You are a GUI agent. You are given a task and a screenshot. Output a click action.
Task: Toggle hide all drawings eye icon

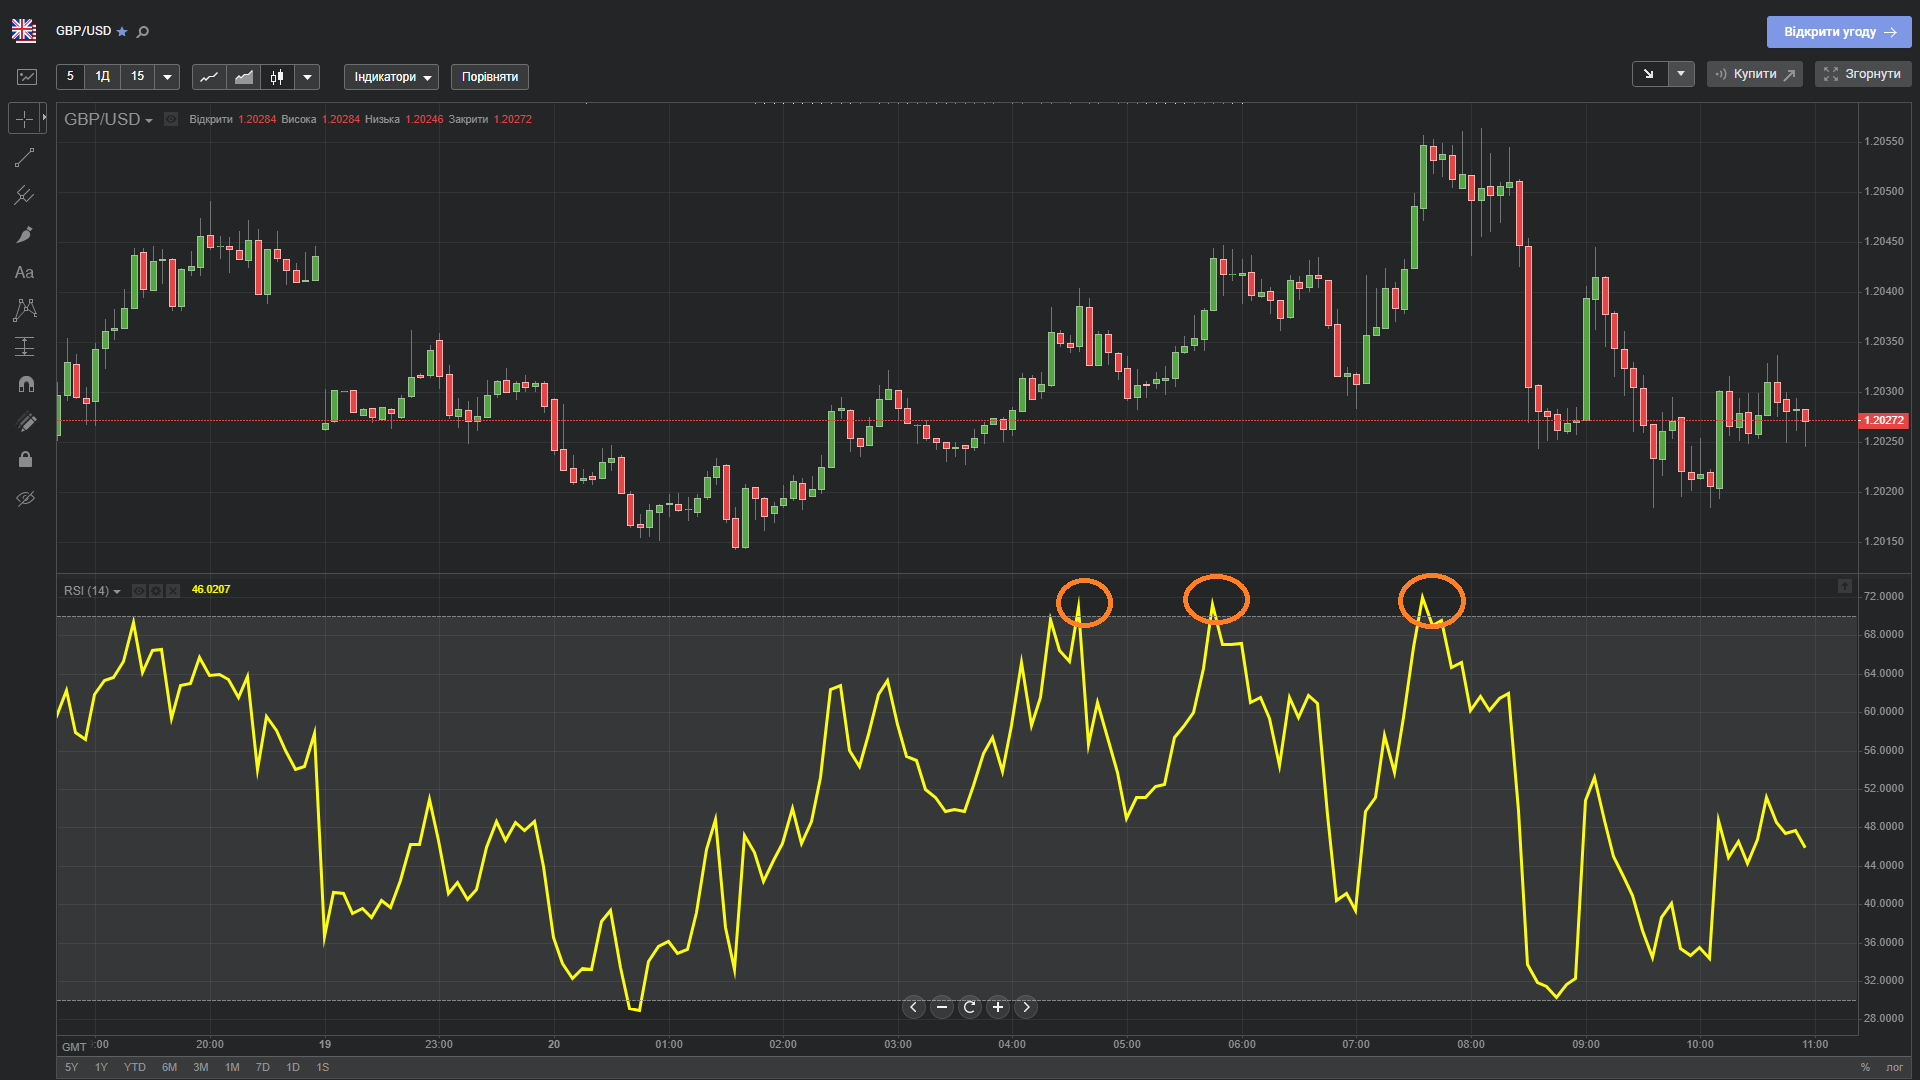(25, 498)
